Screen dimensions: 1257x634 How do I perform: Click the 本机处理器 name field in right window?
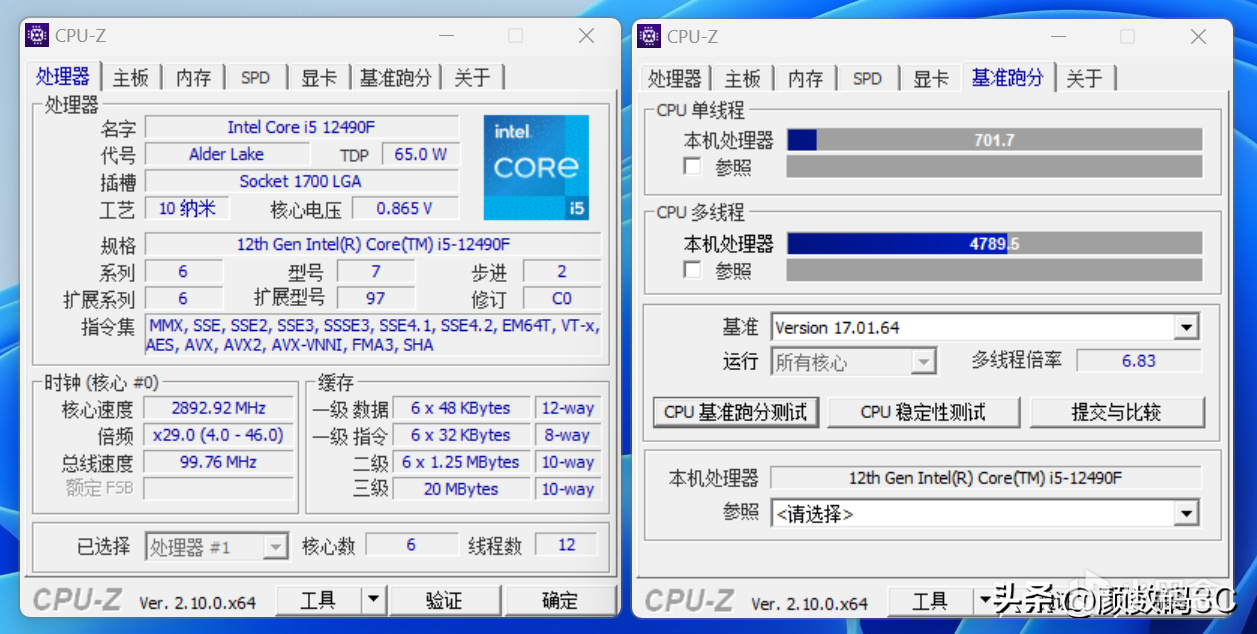pyautogui.click(x=985, y=478)
